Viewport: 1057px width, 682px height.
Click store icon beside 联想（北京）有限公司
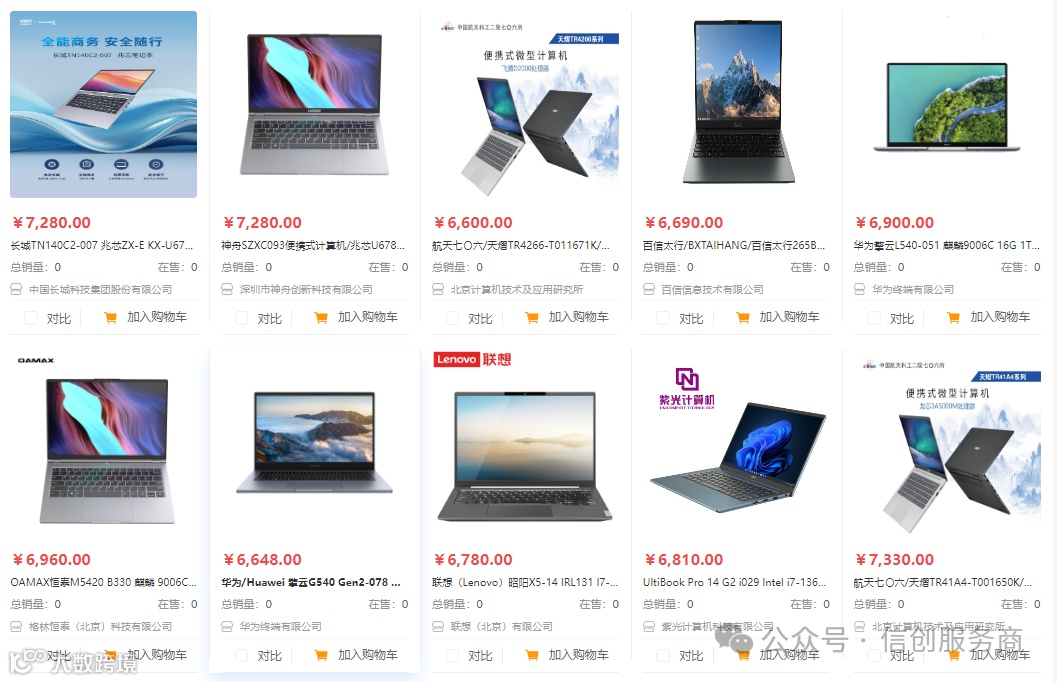(x=438, y=627)
